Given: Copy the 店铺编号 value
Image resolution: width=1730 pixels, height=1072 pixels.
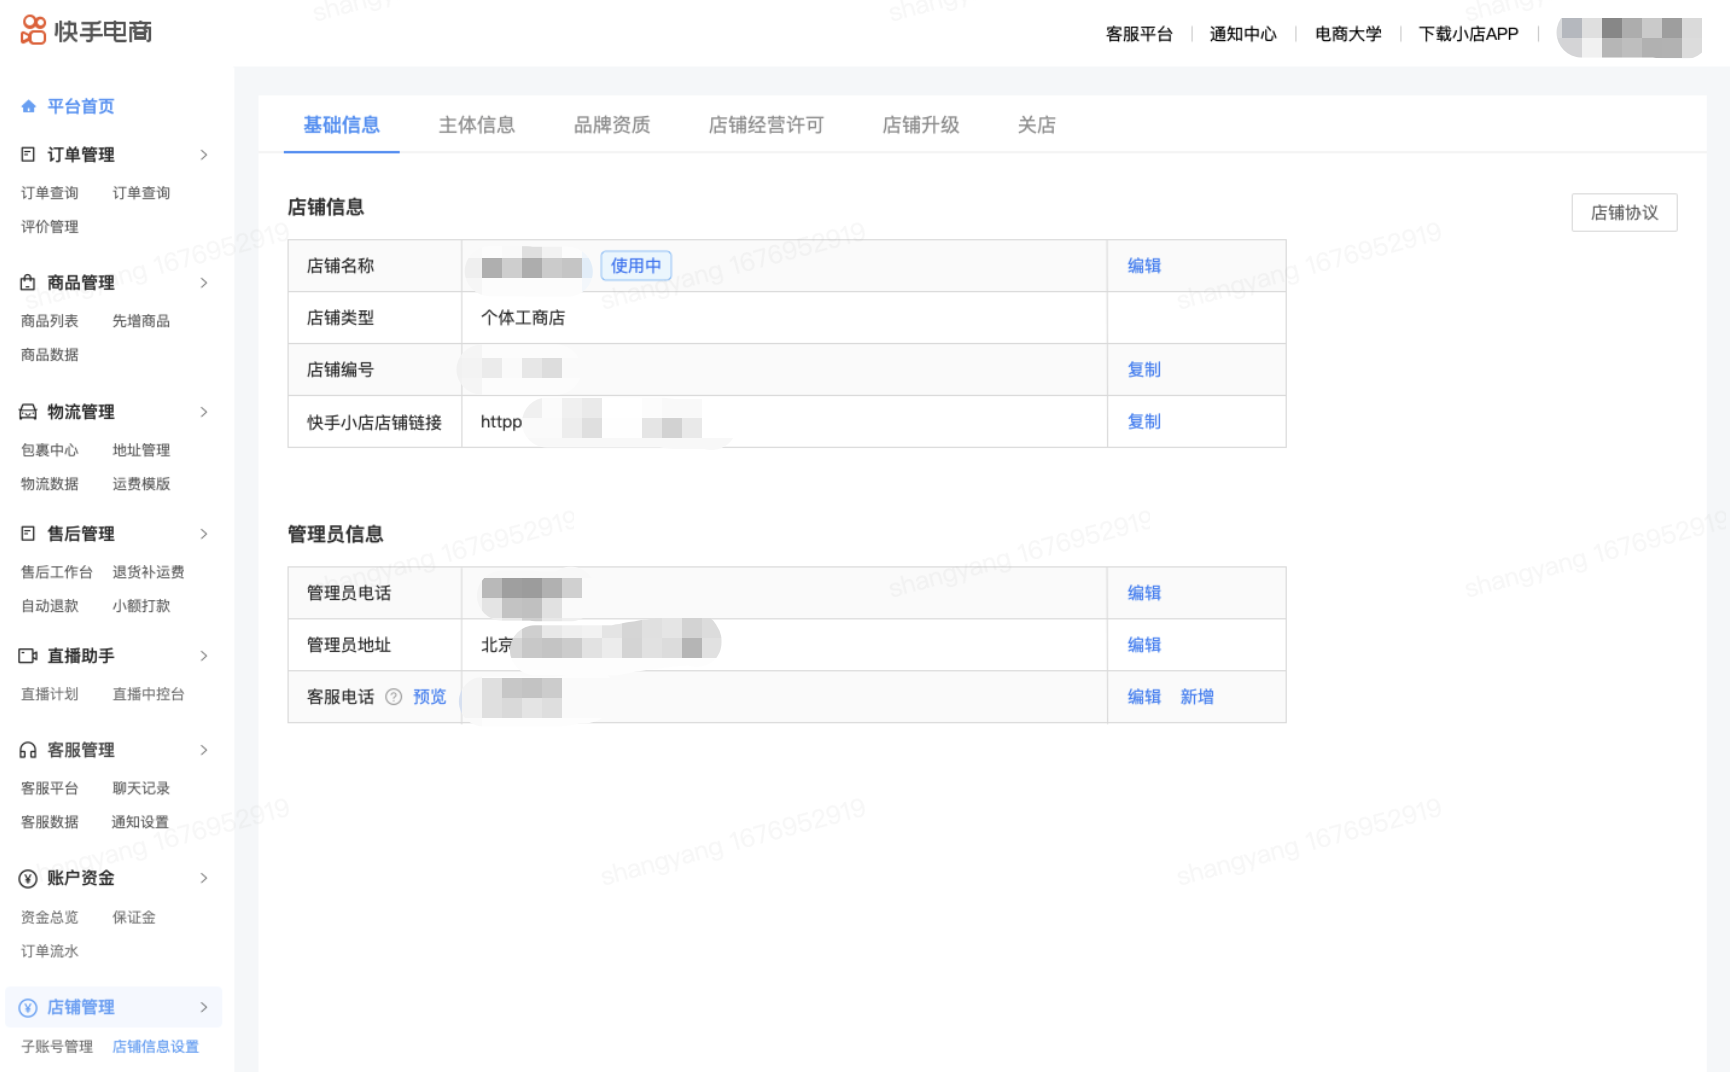Looking at the screenshot, I should [1144, 370].
